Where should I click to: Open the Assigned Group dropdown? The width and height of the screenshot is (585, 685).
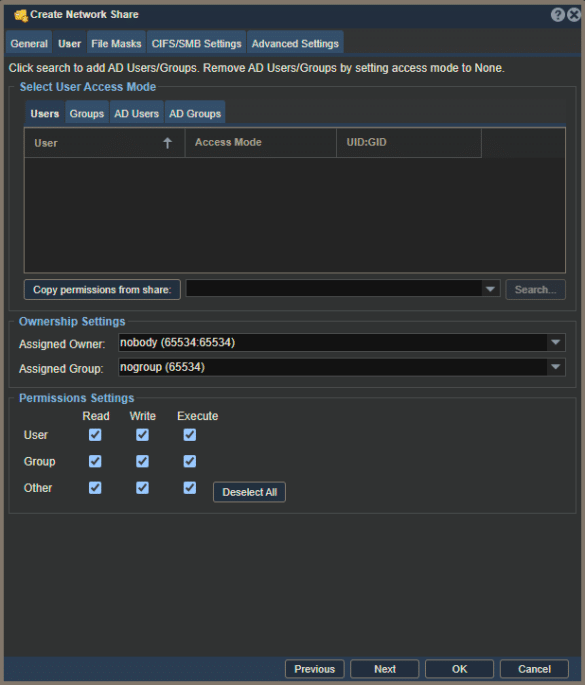coord(556,367)
